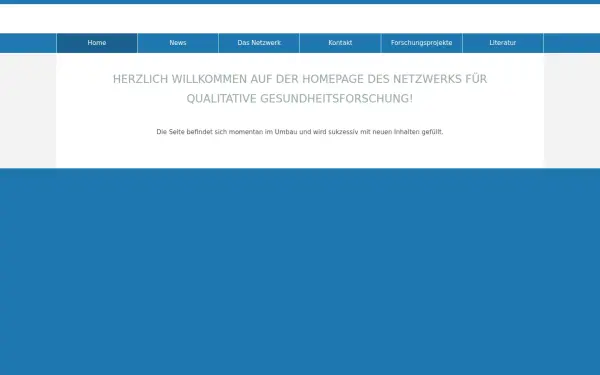The width and height of the screenshot is (600, 375).
Task: Go to the News page
Action: tap(178, 43)
